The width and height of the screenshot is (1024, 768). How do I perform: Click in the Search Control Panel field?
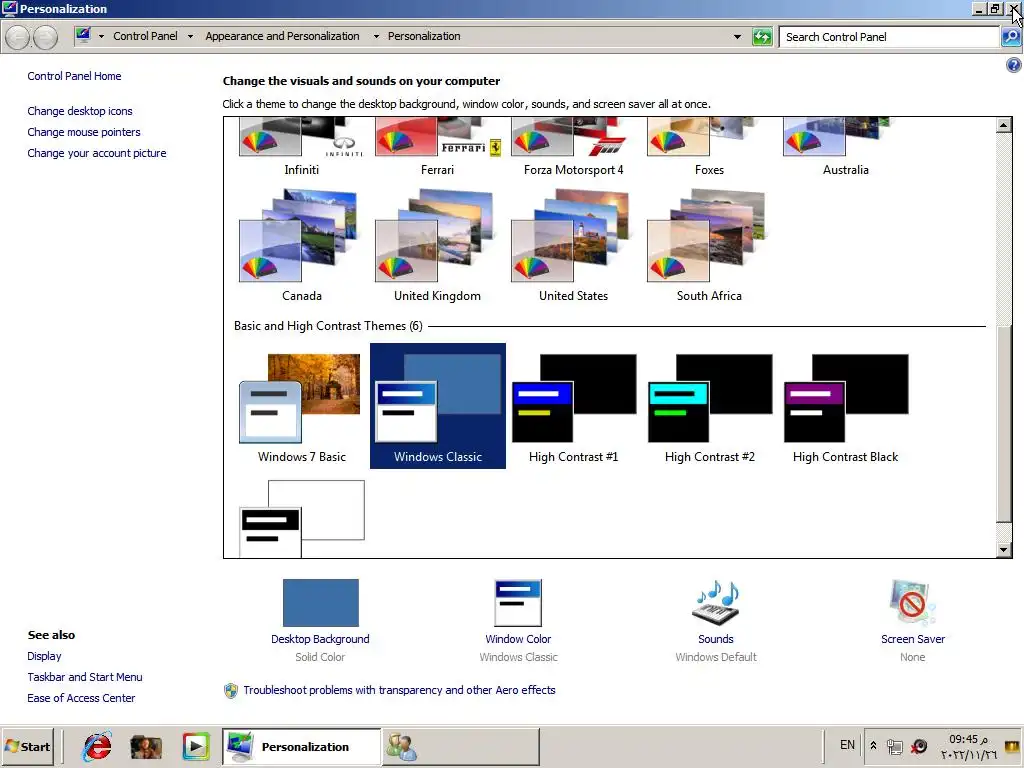pos(889,37)
